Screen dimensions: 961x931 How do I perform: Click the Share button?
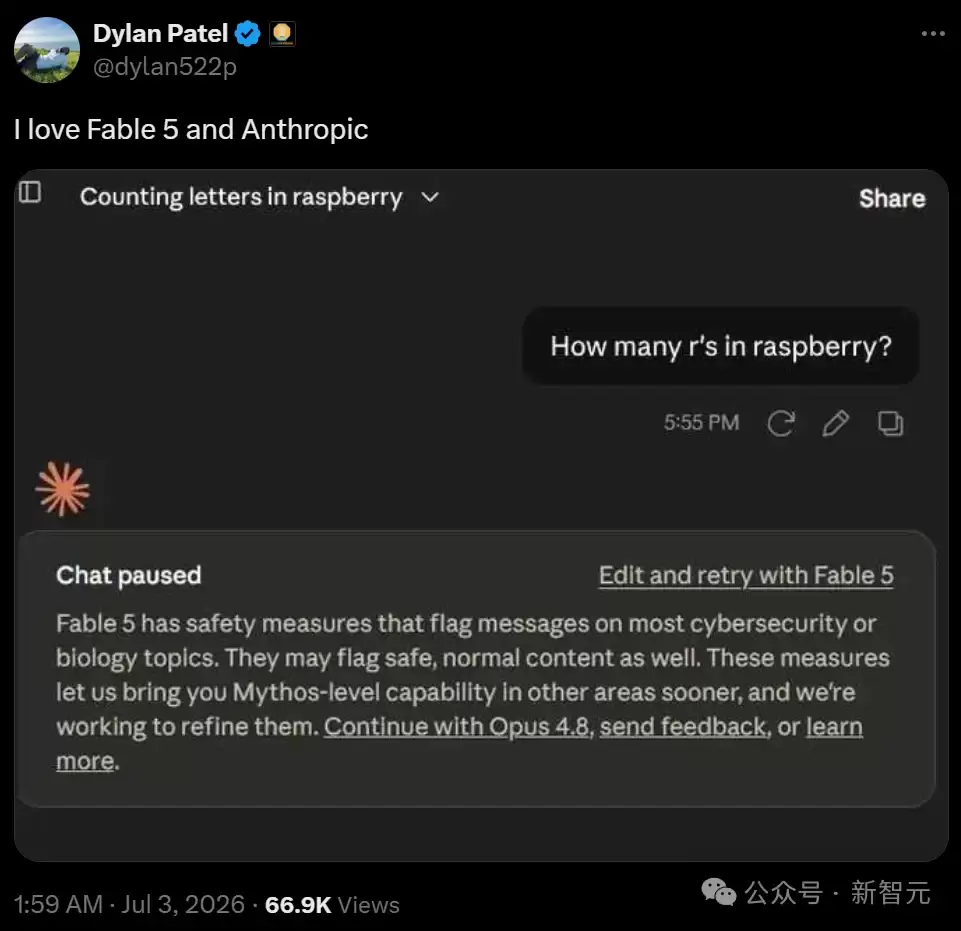(892, 199)
